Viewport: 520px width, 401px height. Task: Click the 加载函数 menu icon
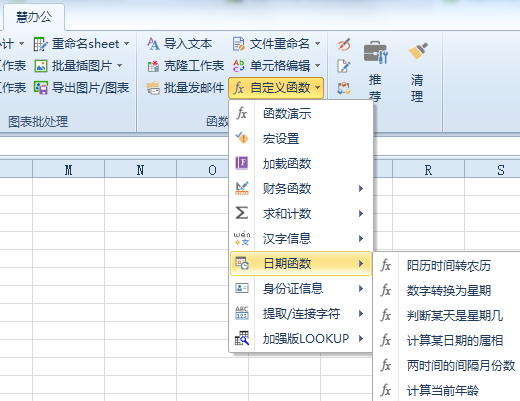242,163
